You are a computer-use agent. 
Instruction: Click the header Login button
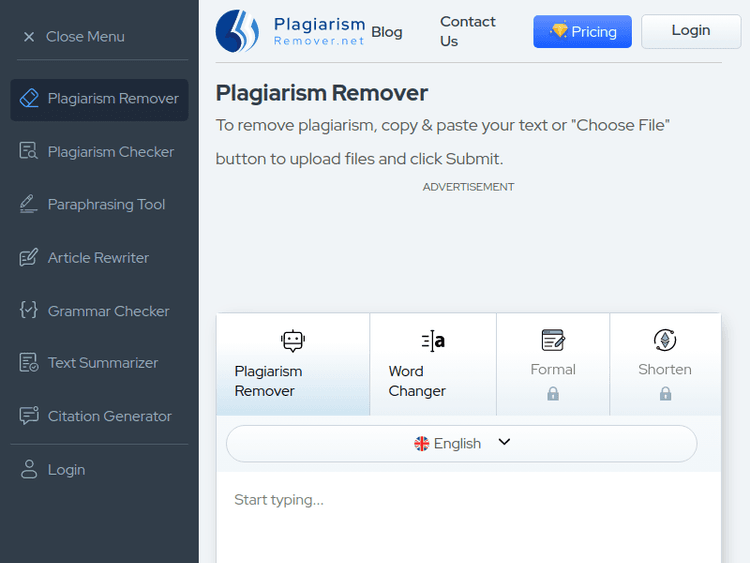coord(691,31)
